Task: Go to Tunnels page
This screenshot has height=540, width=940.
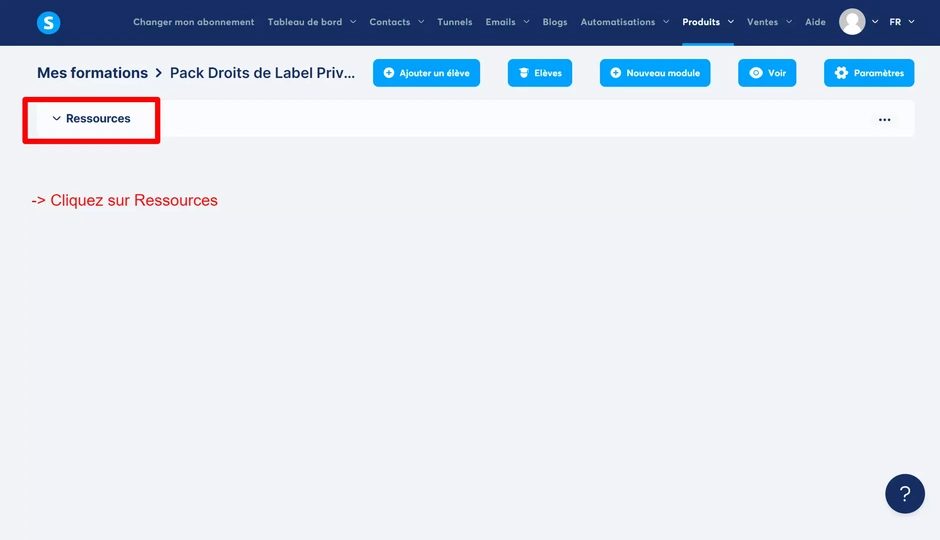Action: pos(454,22)
